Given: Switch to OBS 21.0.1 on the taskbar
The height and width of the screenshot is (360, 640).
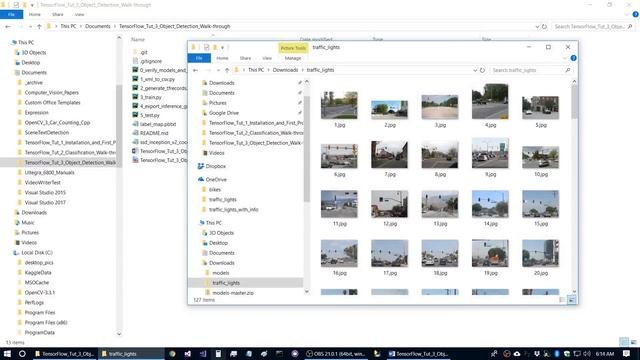Looking at the screenshot, I should point(336,354).
